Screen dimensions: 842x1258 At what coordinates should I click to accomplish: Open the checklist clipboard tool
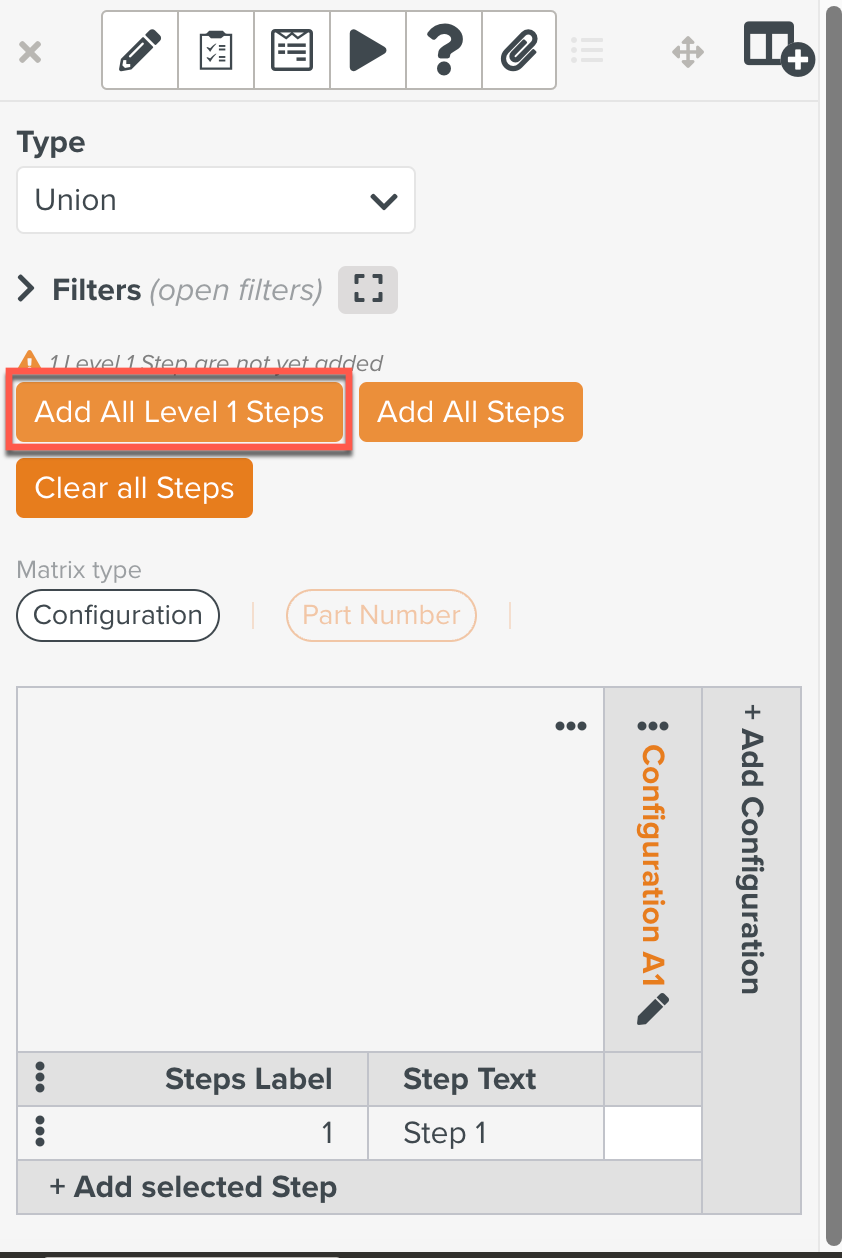point(215,49)
